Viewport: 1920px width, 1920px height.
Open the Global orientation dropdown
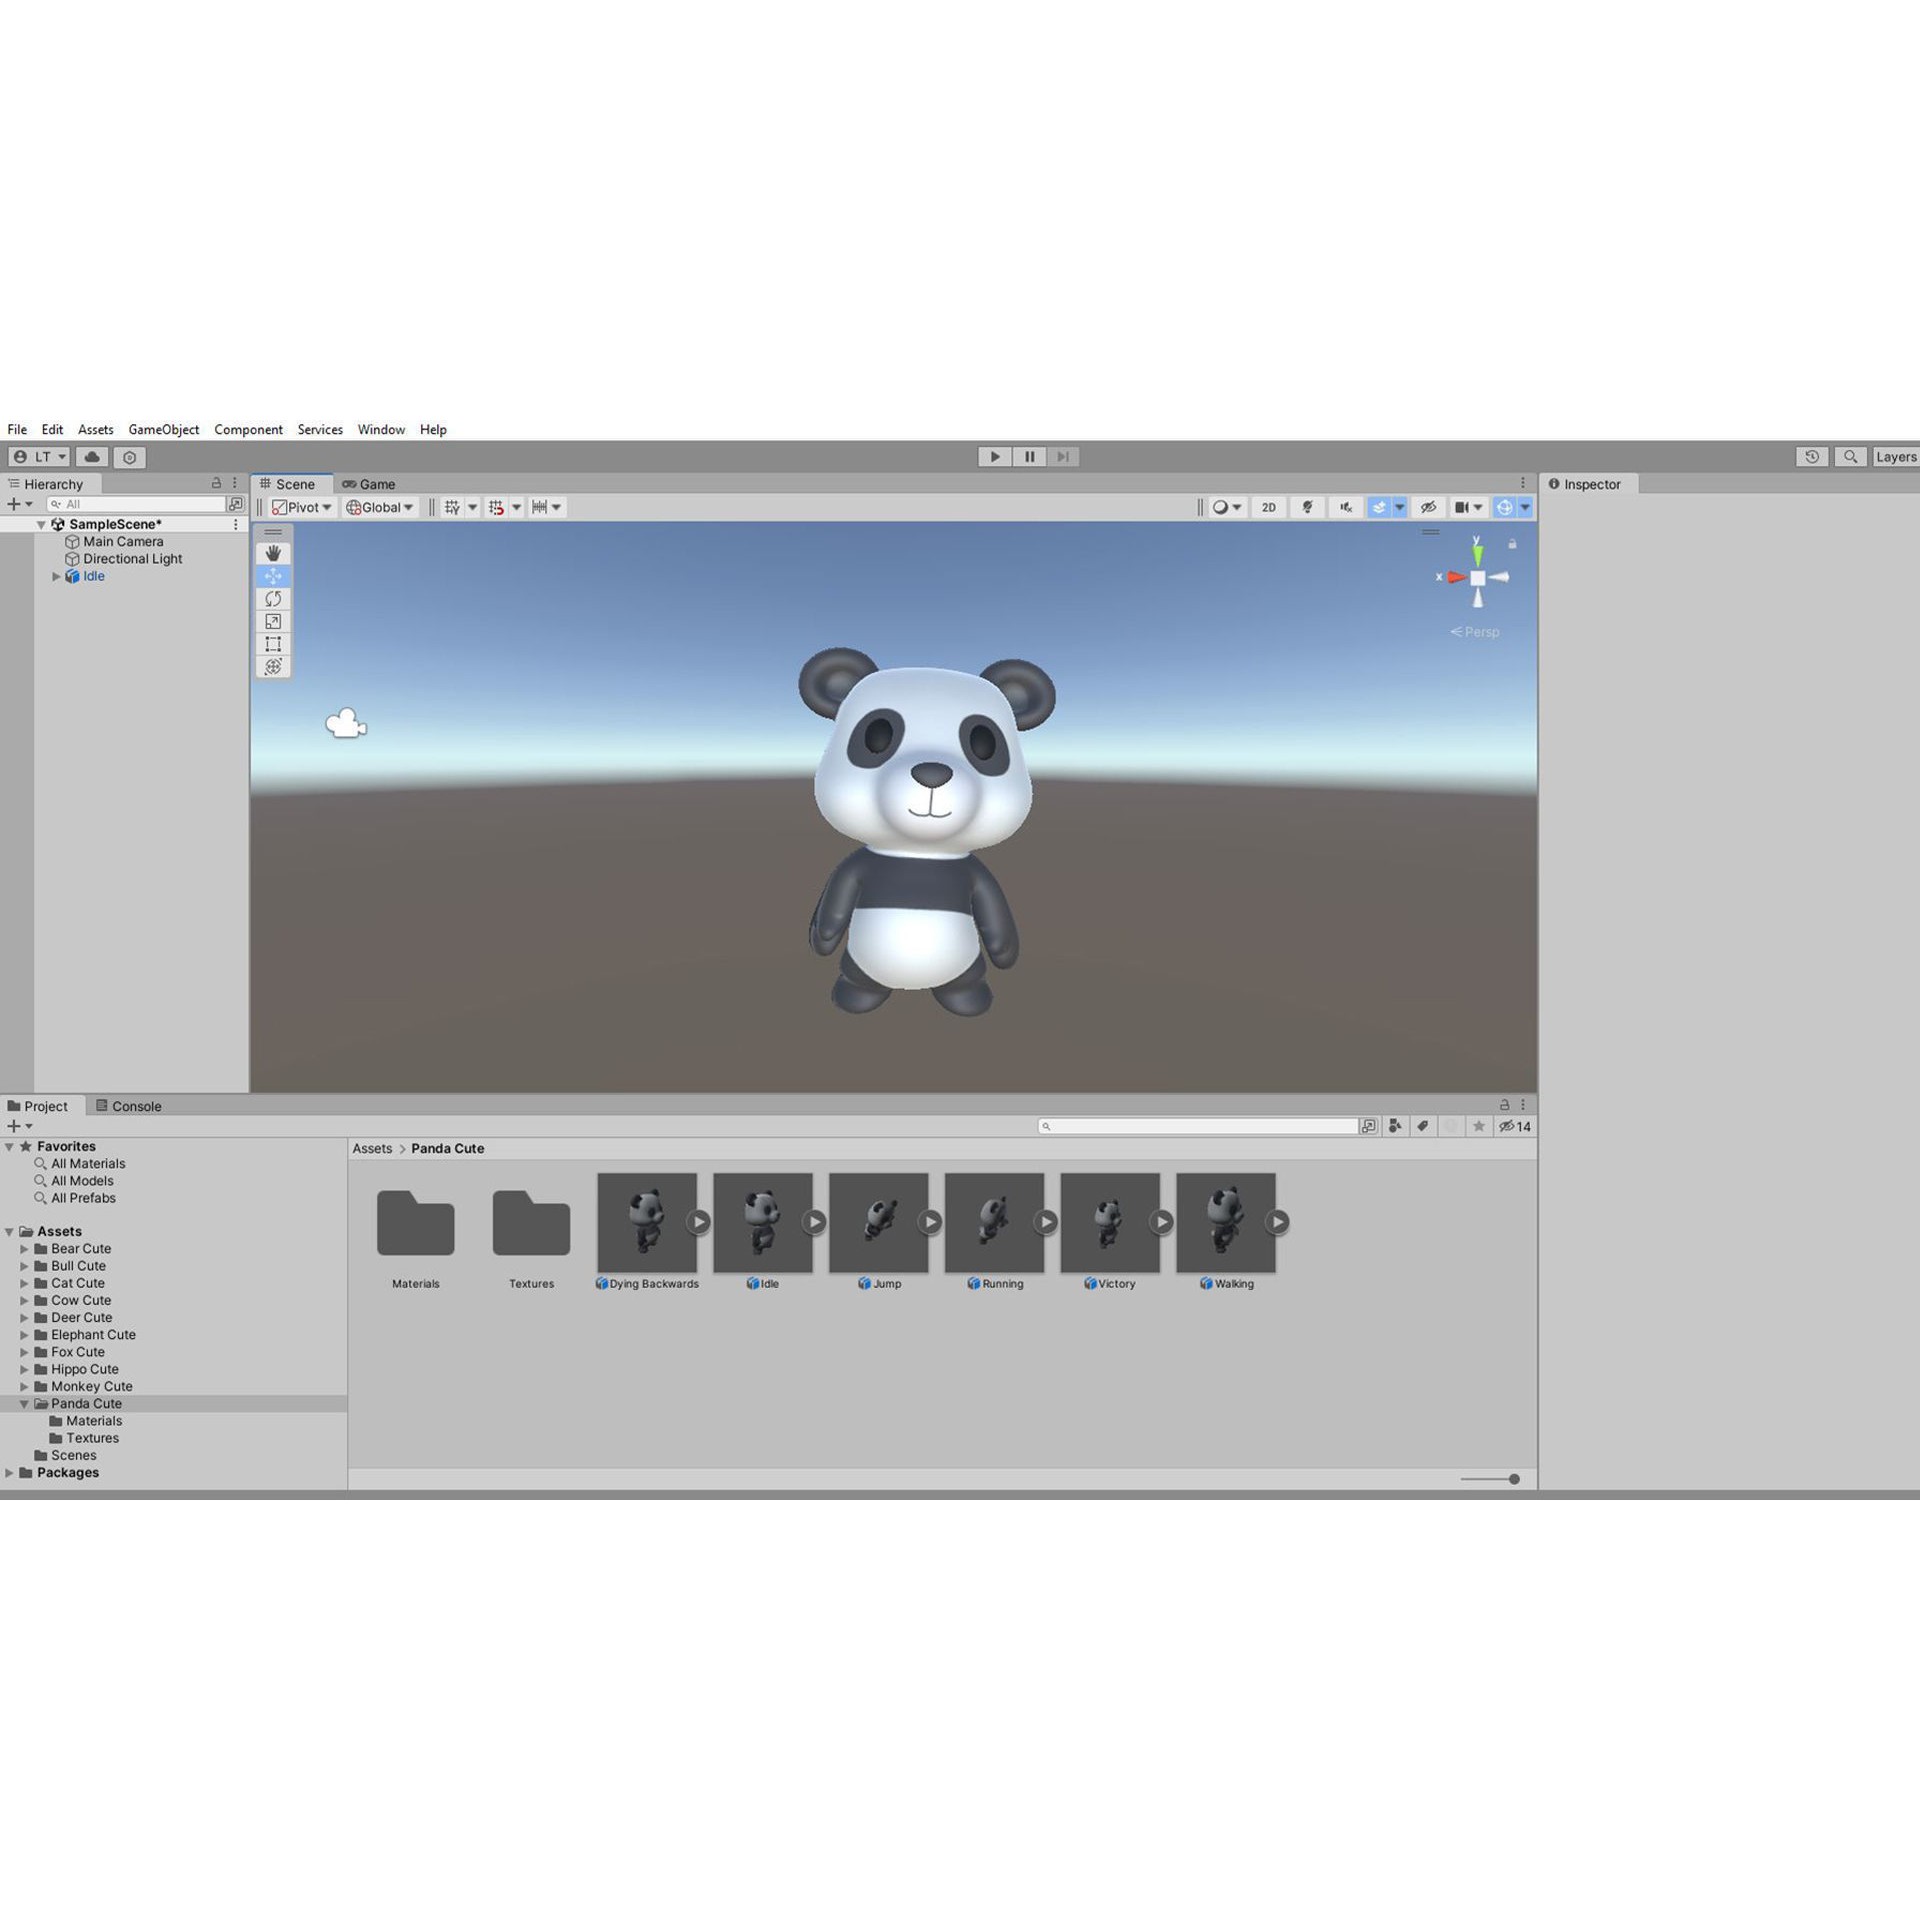click(x=379, y=507)
